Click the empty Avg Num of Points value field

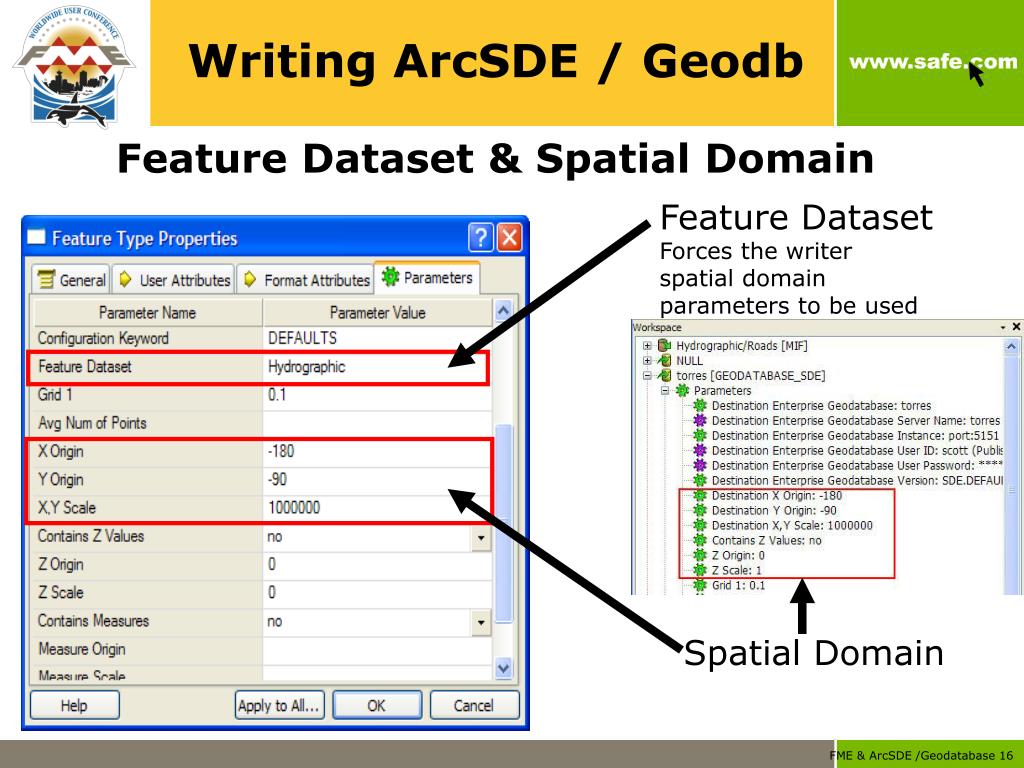[x=377, y=423]
